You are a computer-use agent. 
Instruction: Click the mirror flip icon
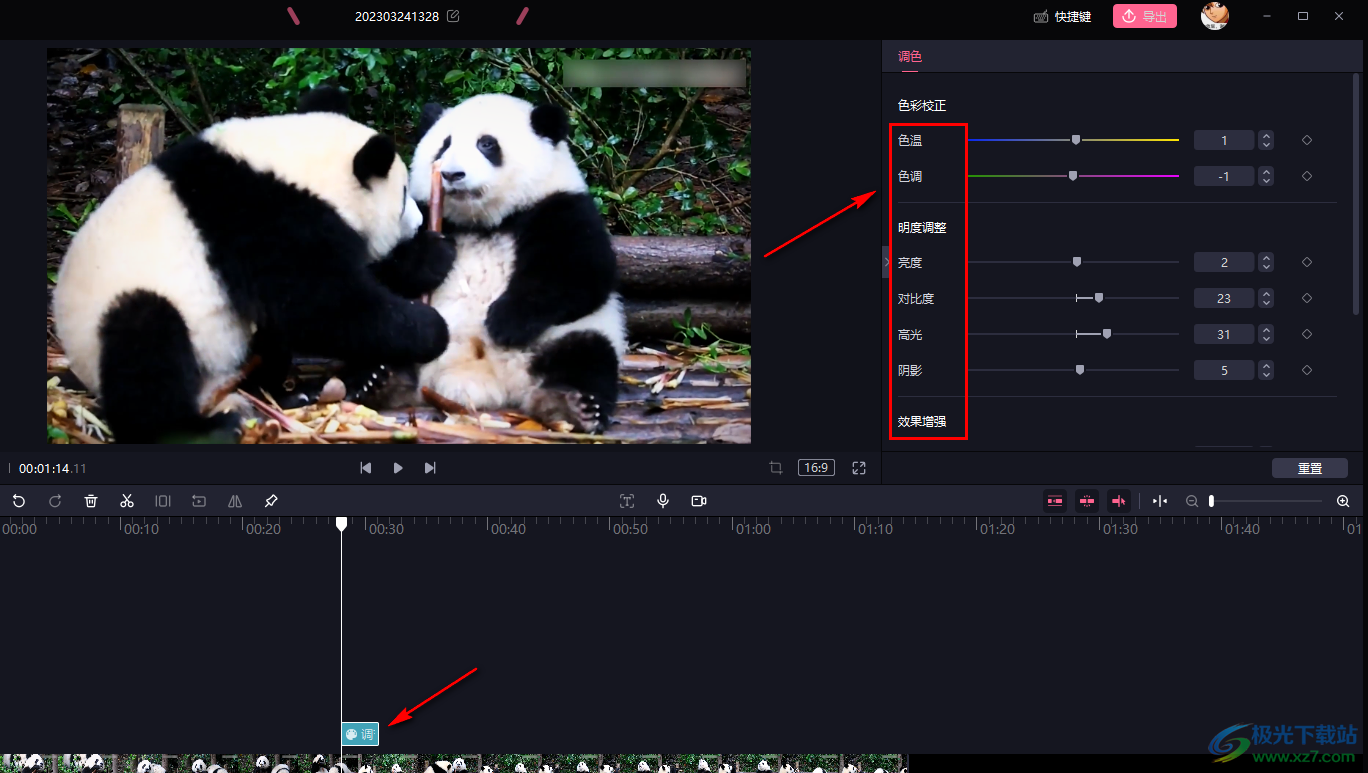[235, 501]
